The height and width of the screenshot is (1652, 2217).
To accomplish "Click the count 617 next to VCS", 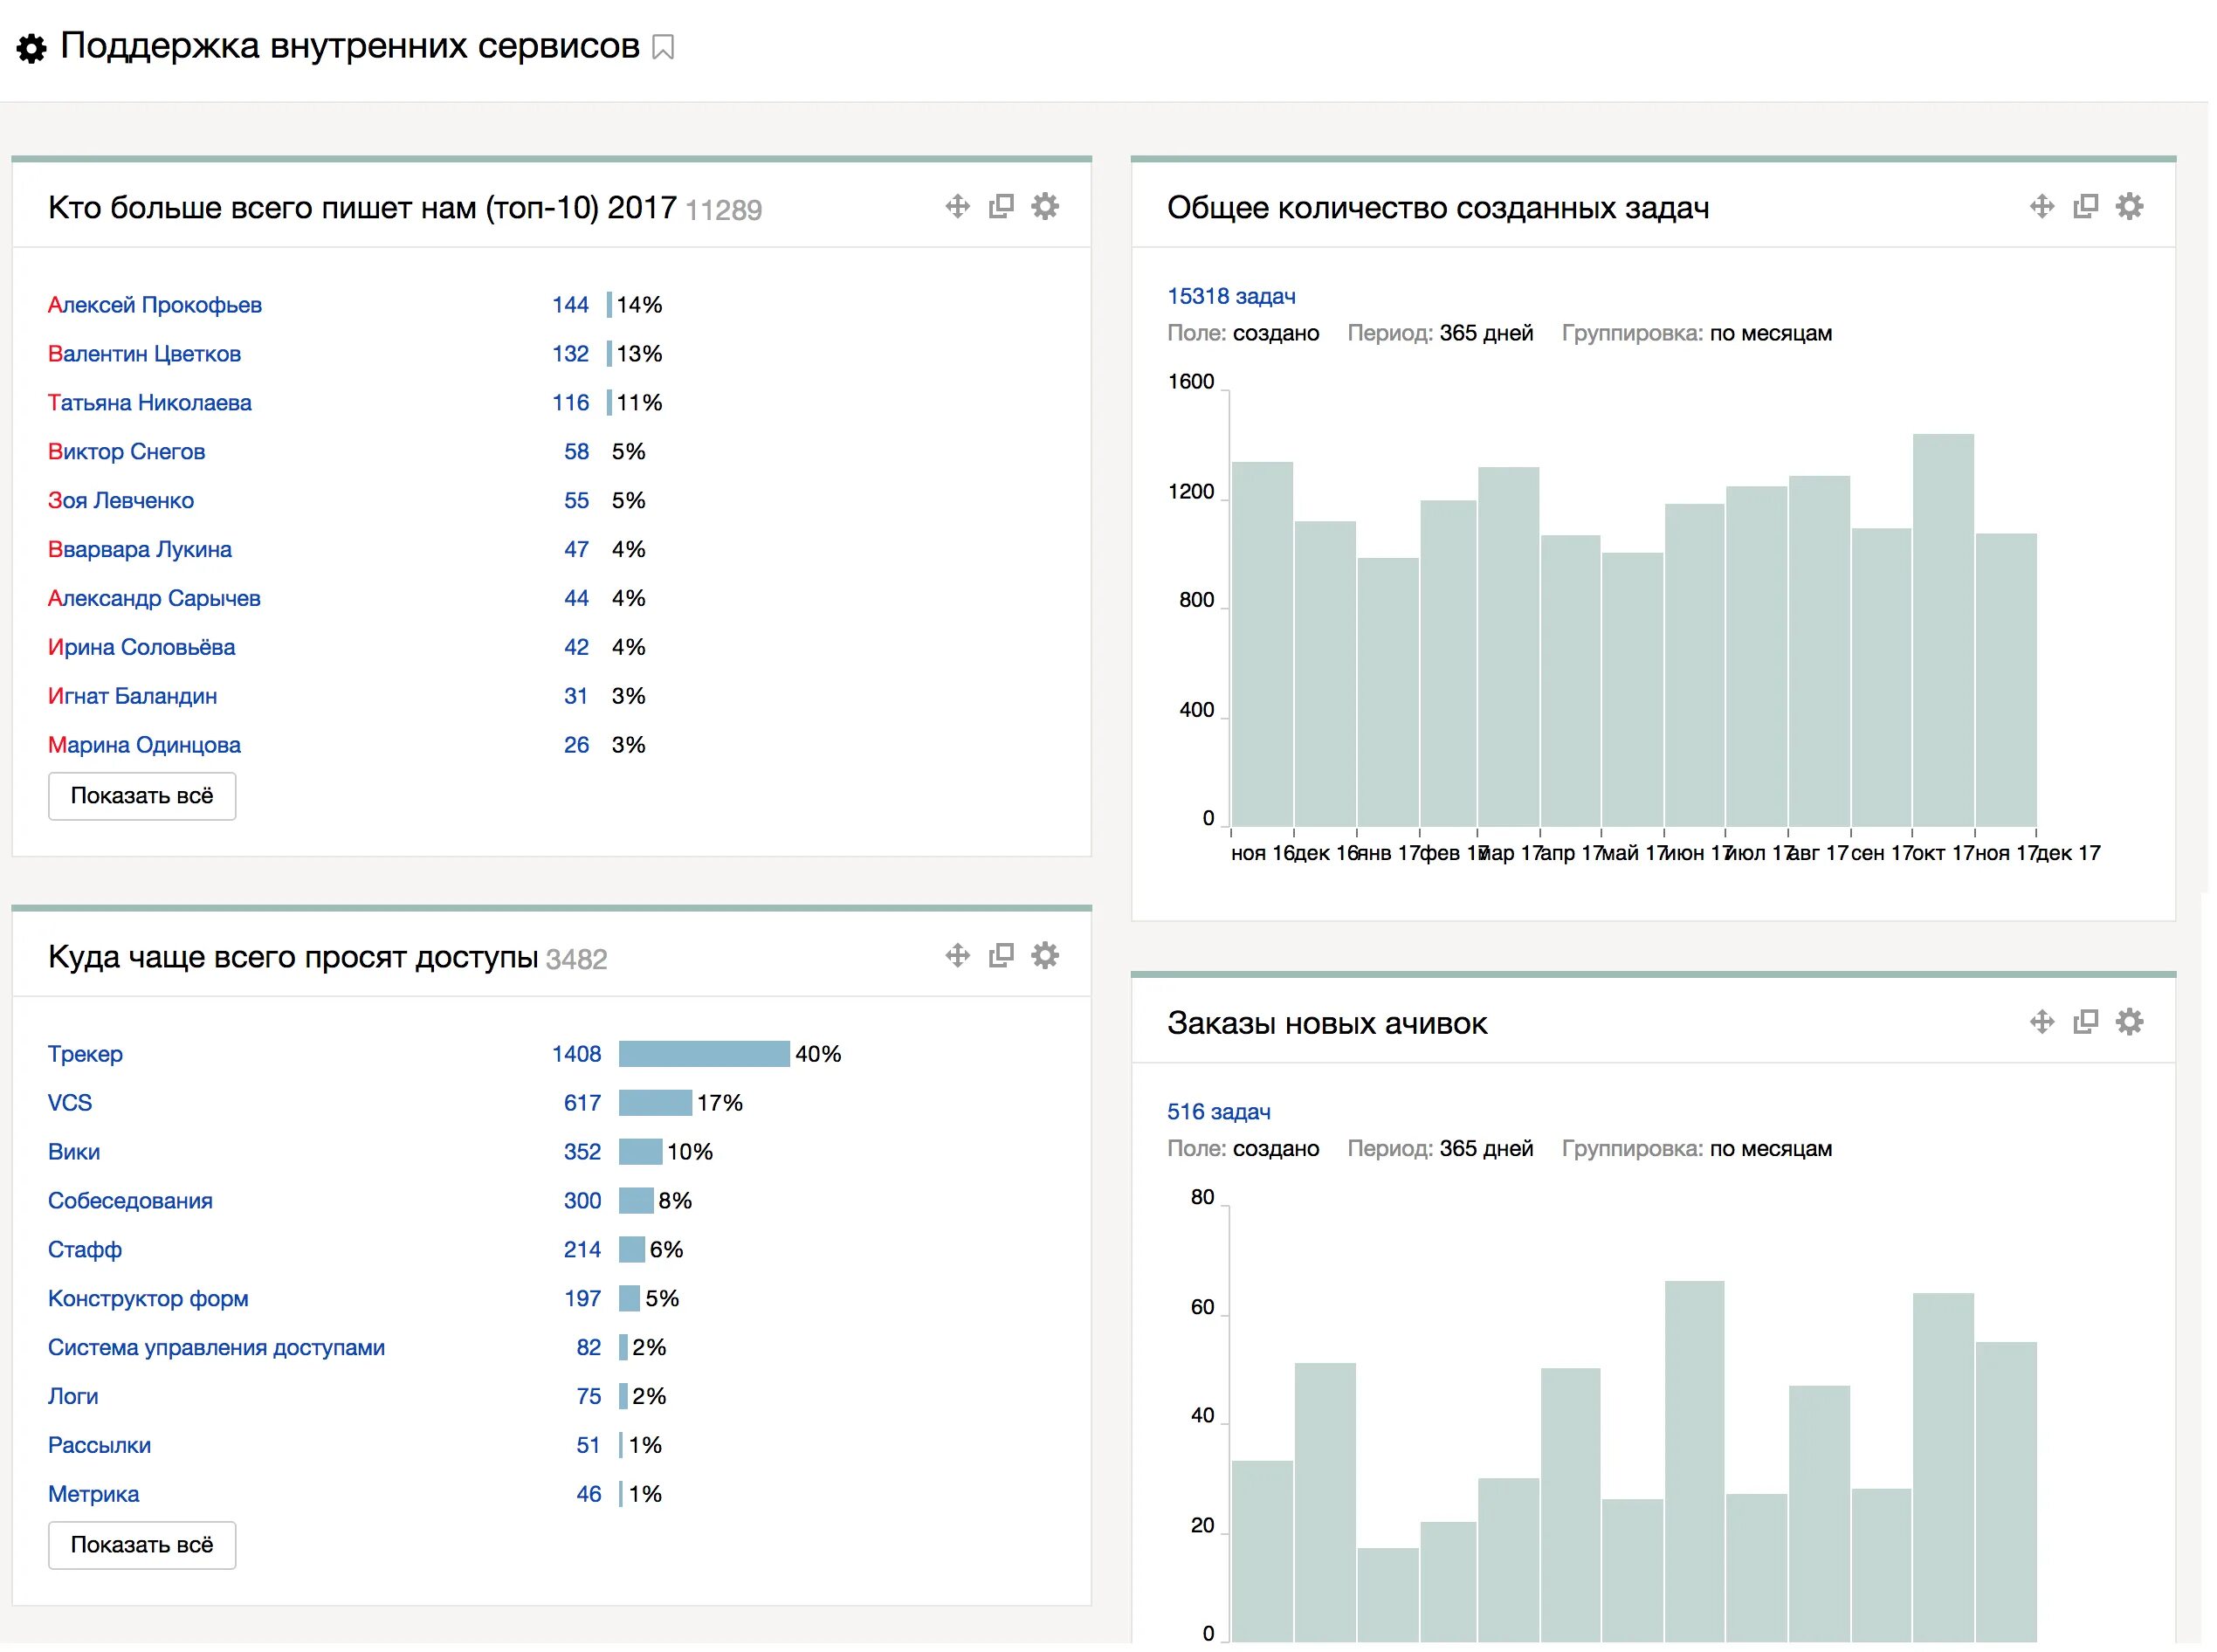I will click(582, 1103).
